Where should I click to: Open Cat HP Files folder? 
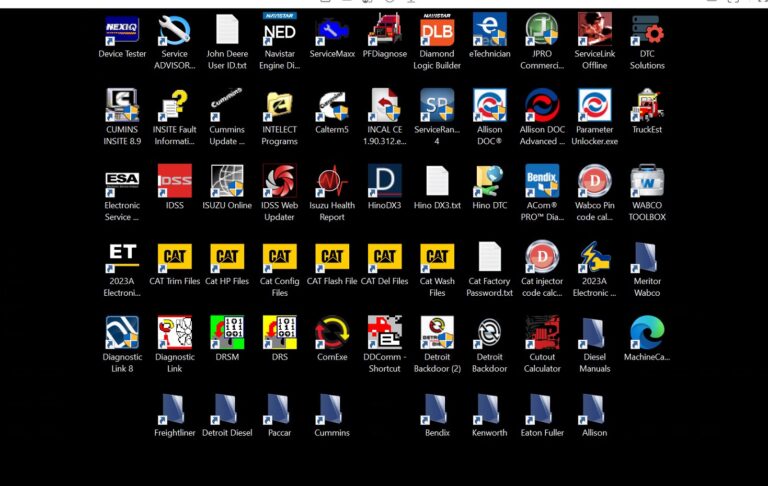227,257
